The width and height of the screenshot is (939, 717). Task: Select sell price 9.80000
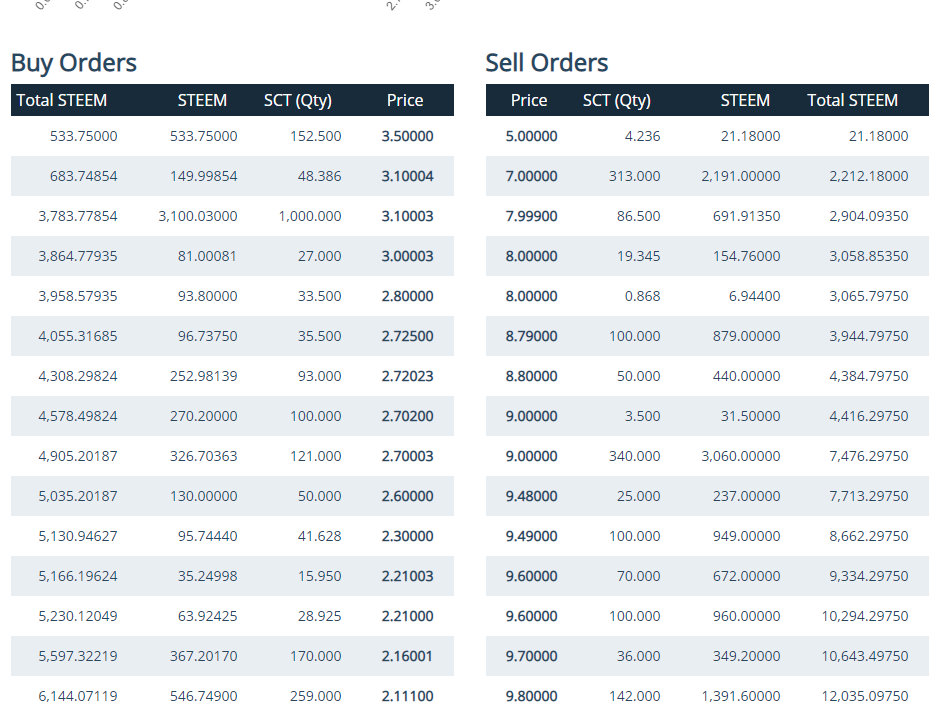(x=531, y=696)
